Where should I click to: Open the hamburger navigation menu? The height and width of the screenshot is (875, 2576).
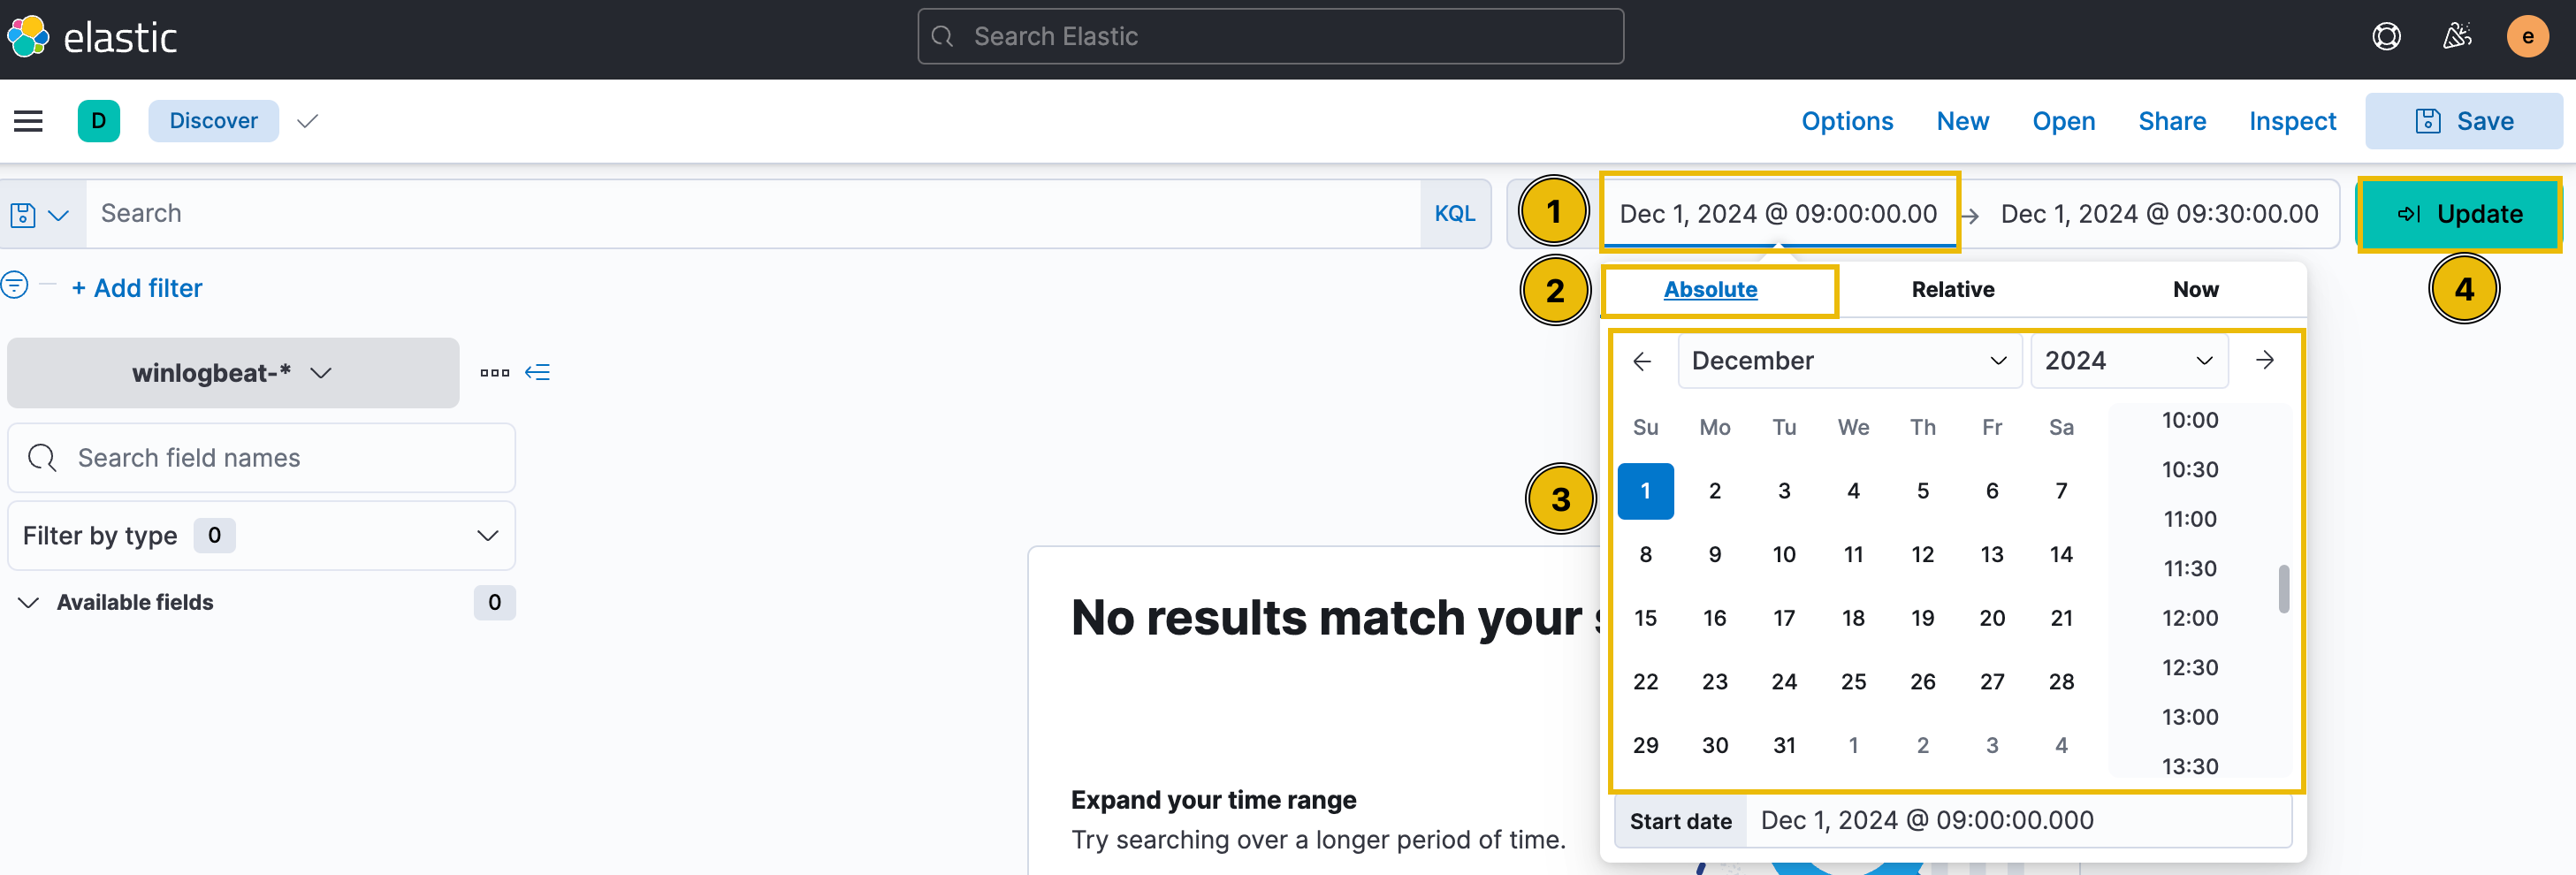[x=28, y=121]
